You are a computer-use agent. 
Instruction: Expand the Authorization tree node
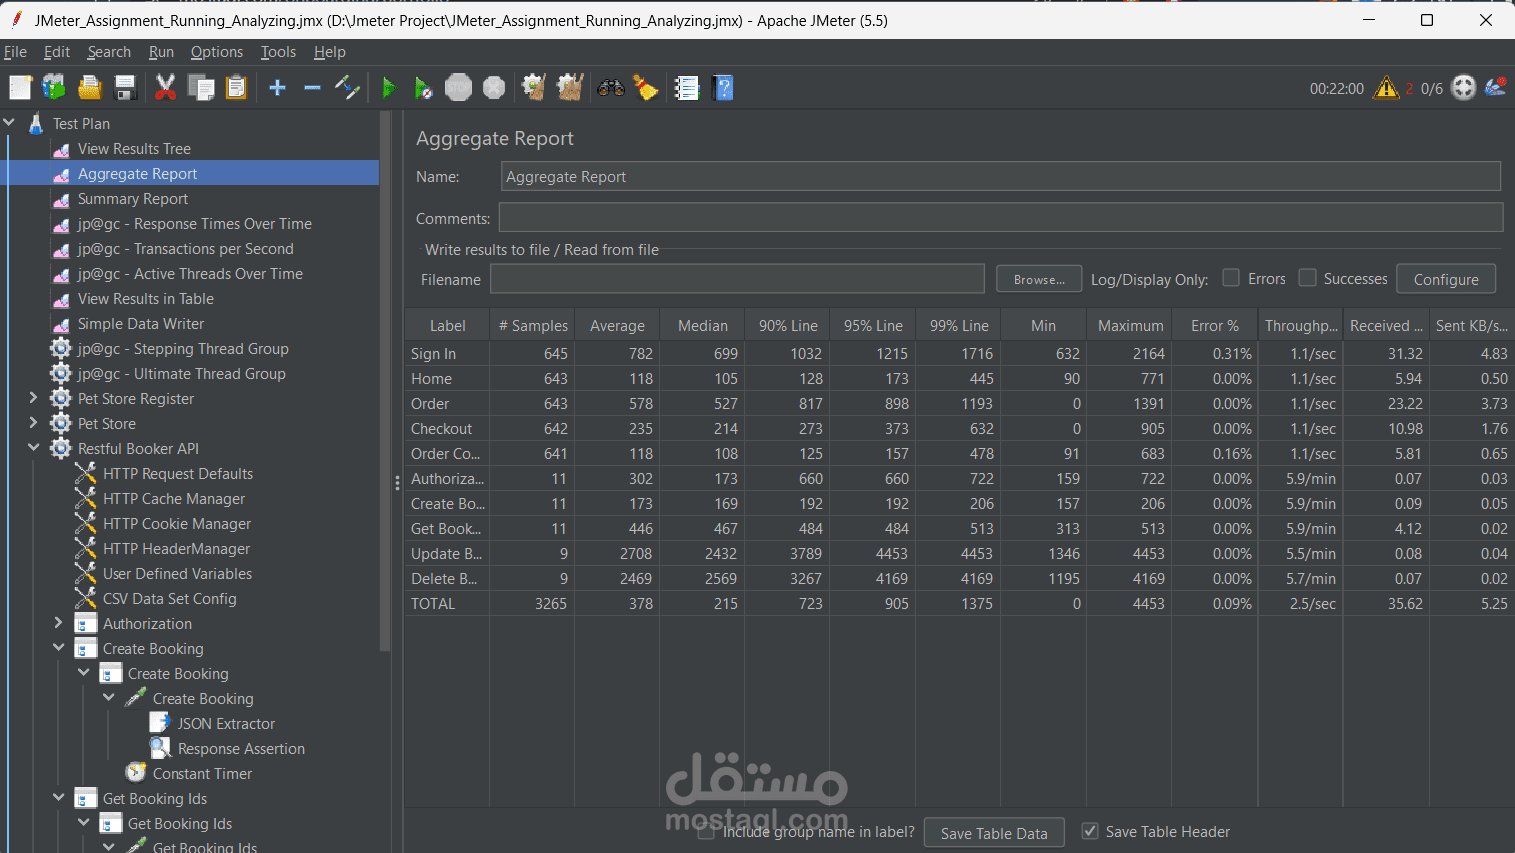(x=58, y=623)
